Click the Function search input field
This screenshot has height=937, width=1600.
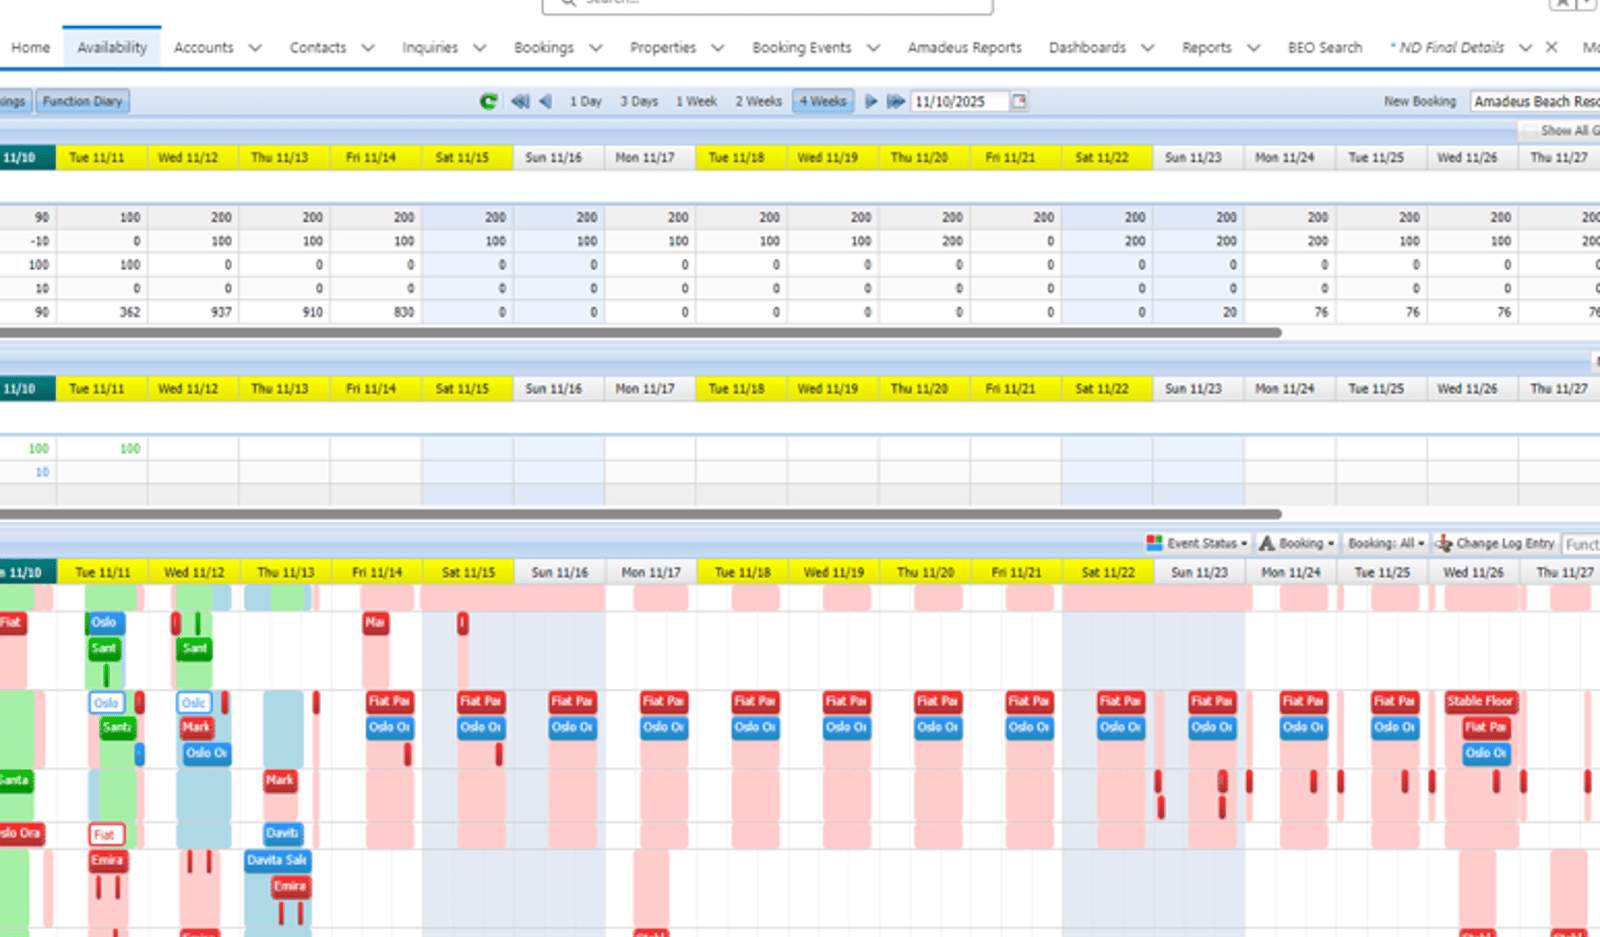[1581, 544]
